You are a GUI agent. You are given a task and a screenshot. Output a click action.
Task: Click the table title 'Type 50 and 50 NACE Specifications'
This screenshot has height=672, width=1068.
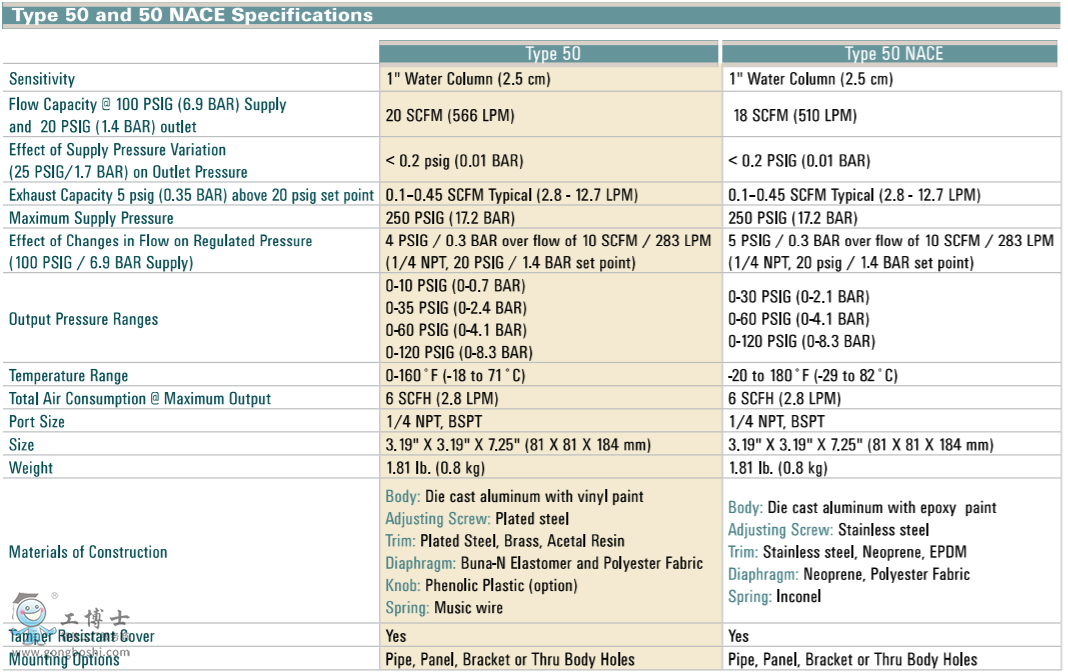(x=192, y=15)
